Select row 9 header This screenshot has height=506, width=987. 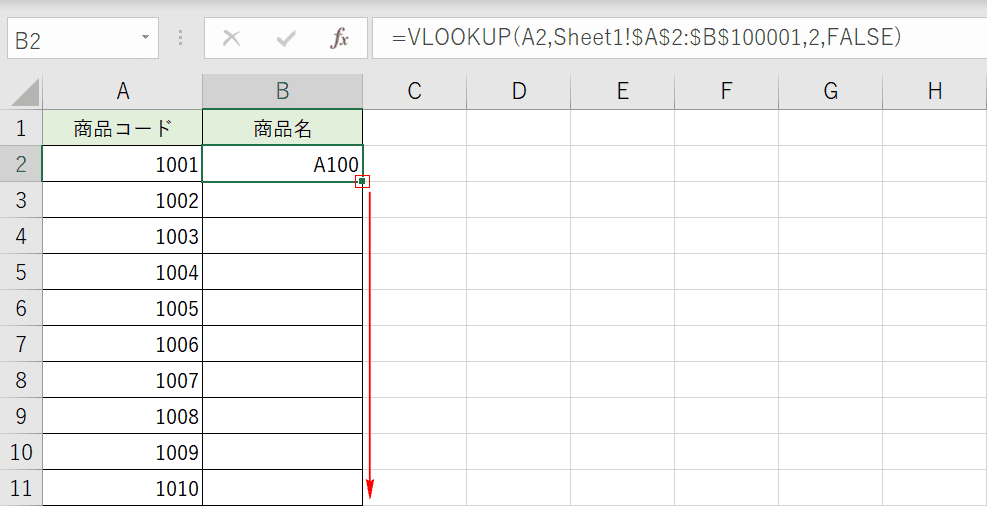[x=21, y=415]
